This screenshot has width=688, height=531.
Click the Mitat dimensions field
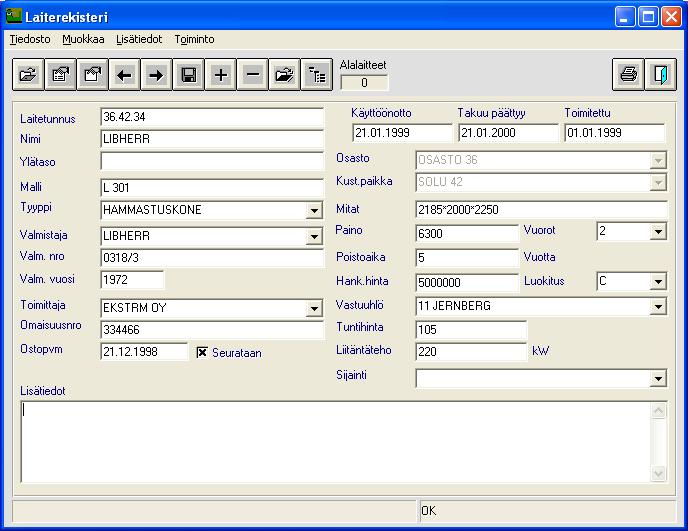[541, 210]
